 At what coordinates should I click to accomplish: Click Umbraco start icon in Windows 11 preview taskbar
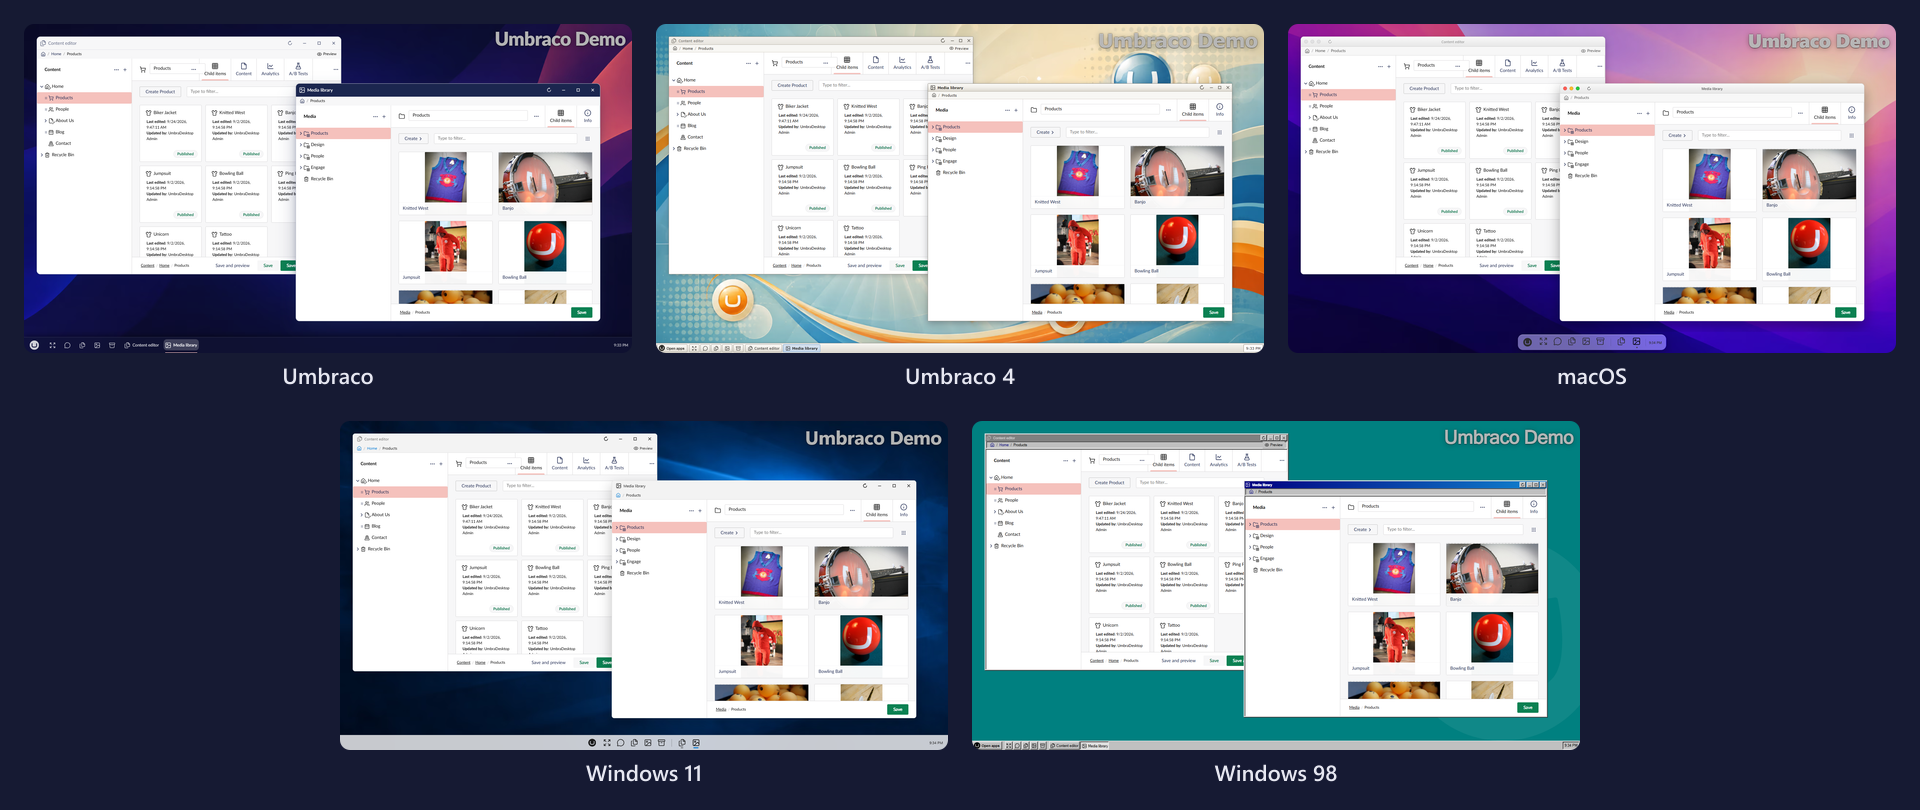pos(592,743)
